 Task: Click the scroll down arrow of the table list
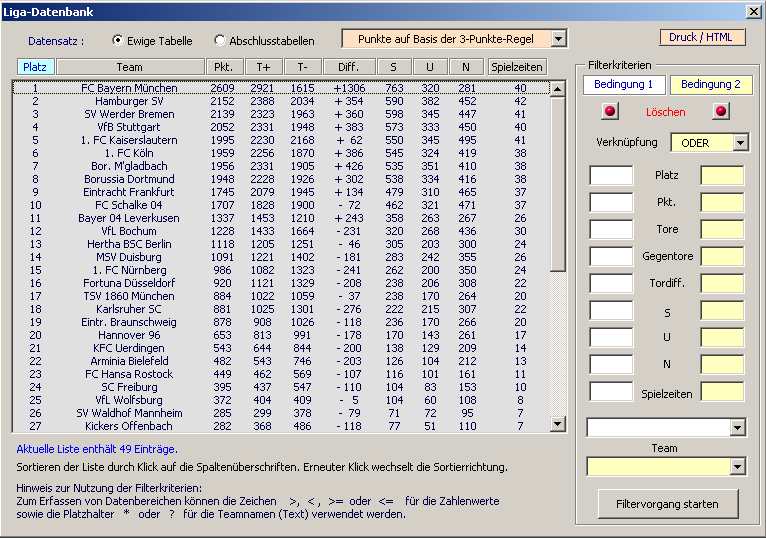pos(557,424)
